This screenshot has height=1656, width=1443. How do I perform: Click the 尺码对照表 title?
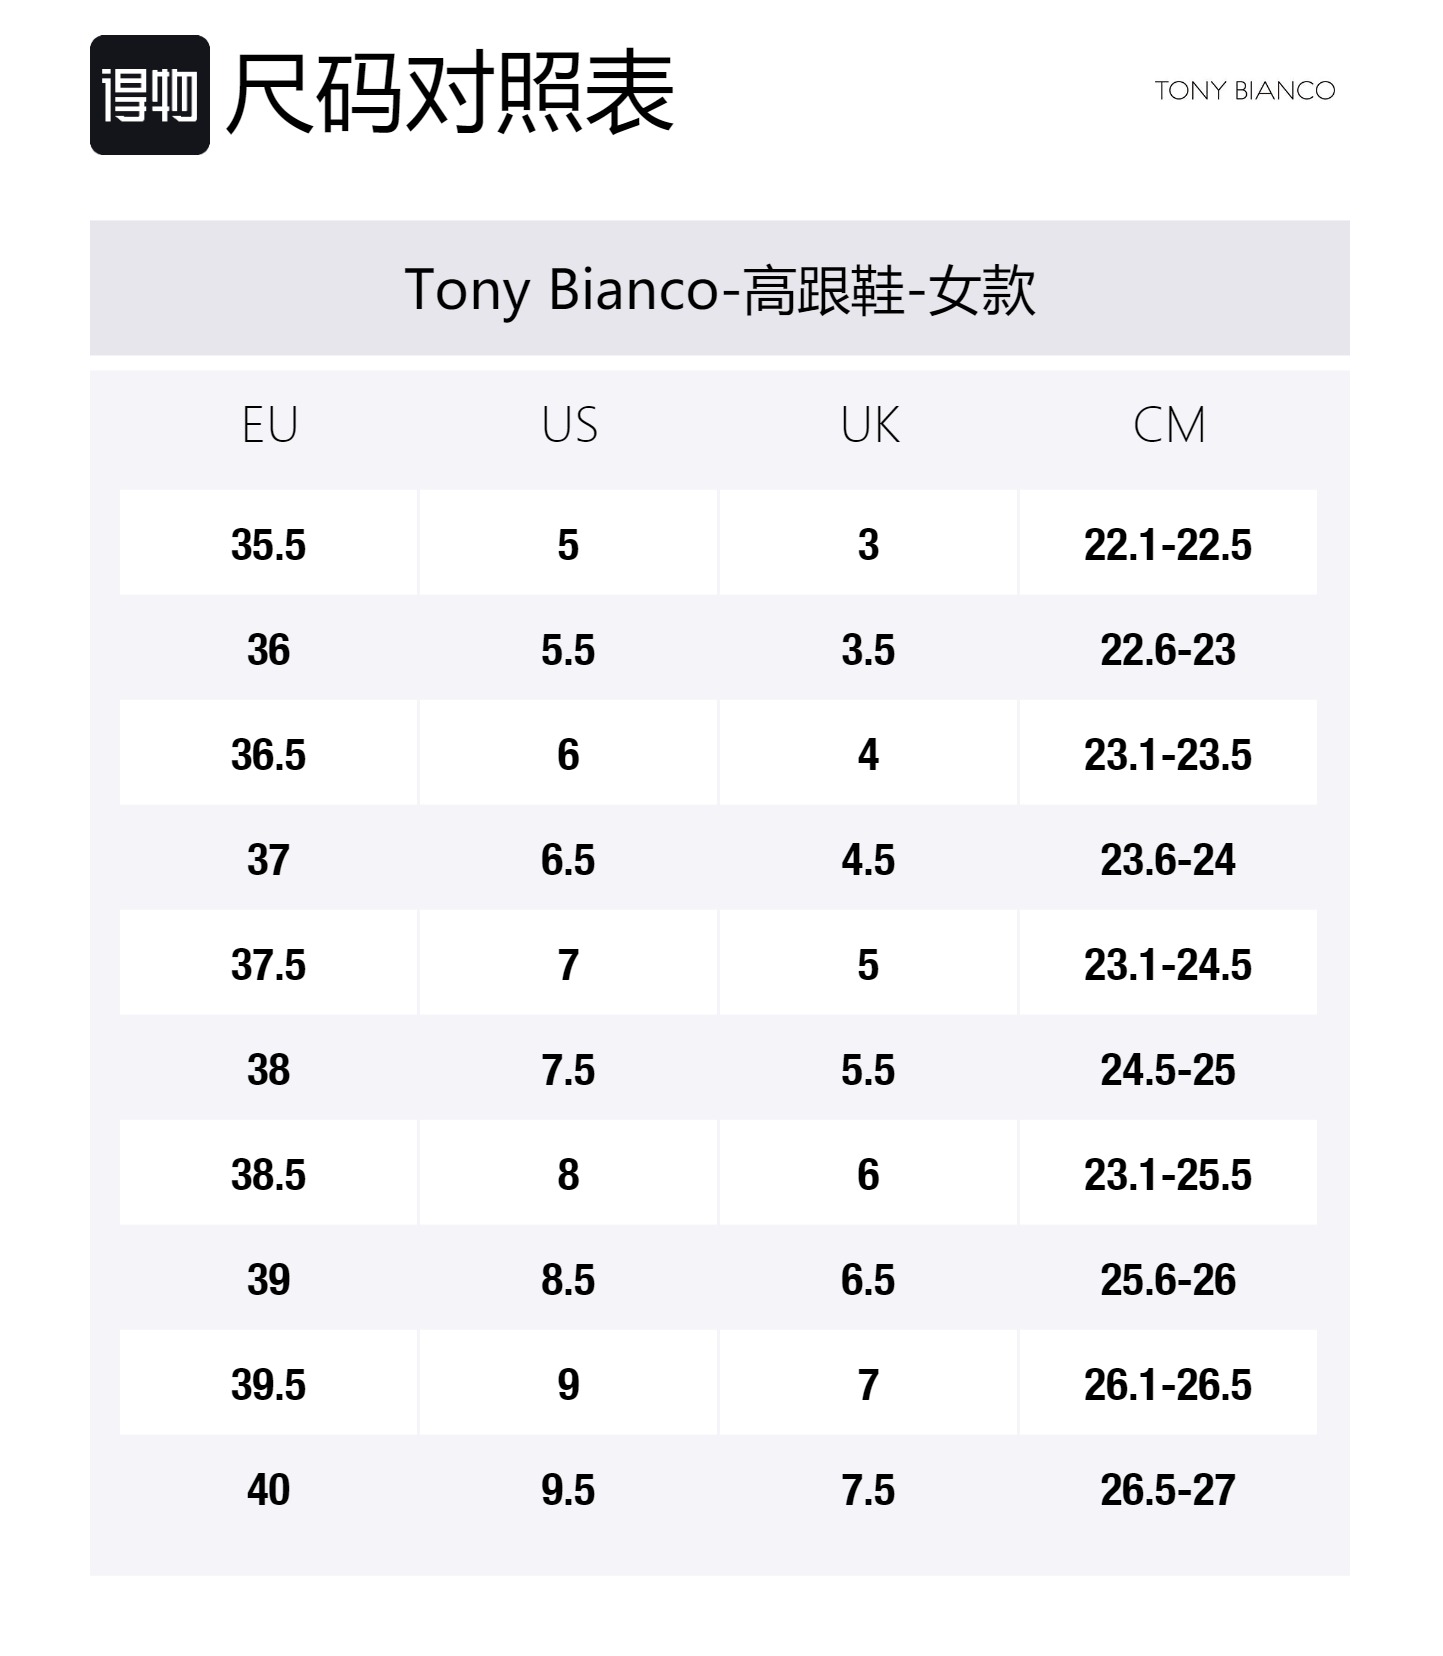click(x=451, y=94)
